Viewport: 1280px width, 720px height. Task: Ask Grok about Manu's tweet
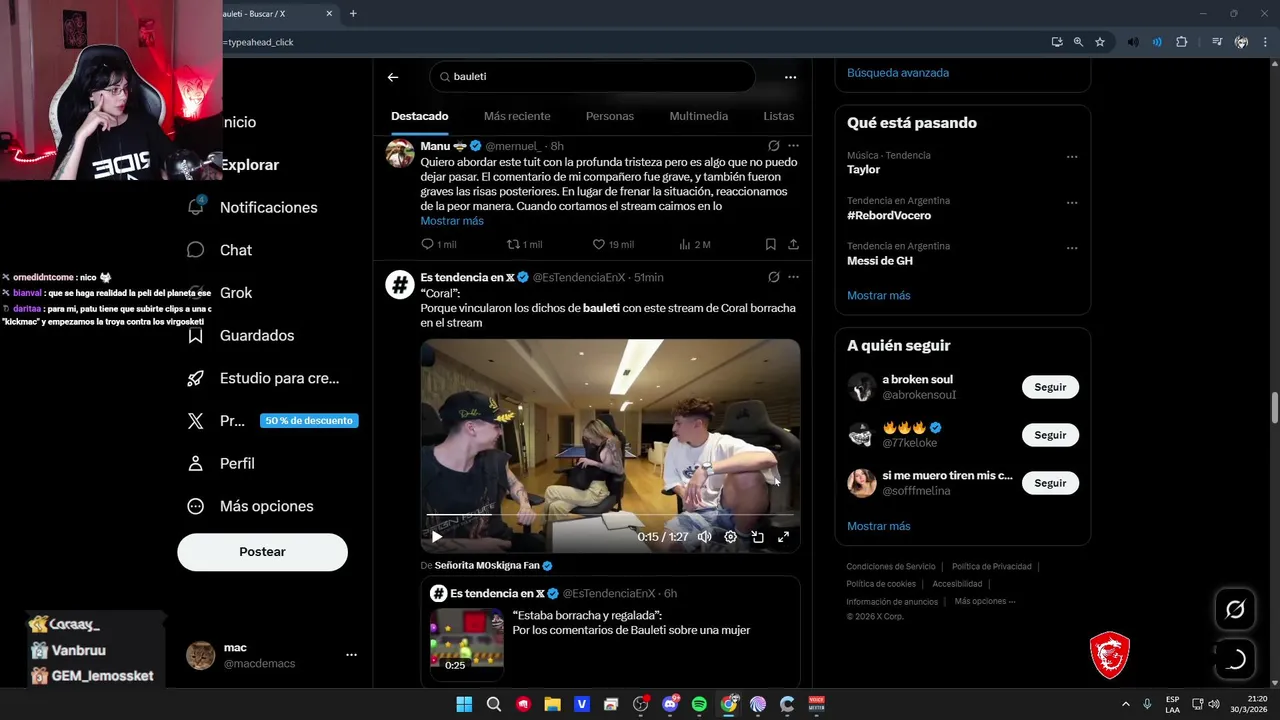click(773, 146)
